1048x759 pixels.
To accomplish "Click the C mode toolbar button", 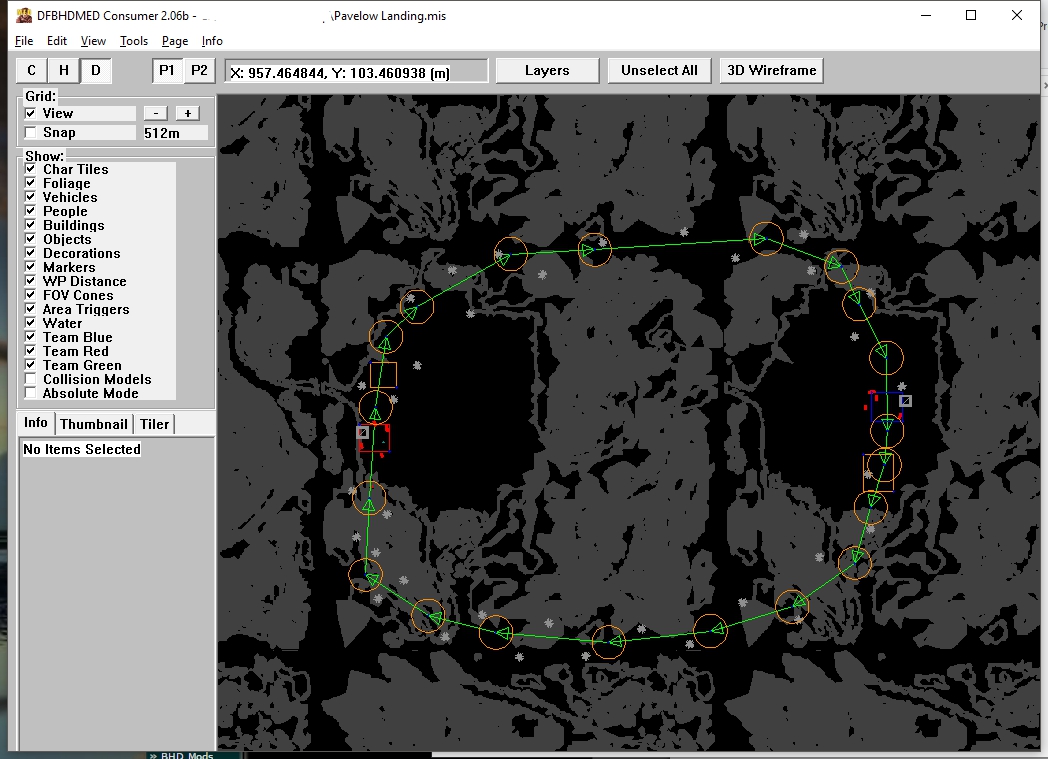I will tap(32, 70).
